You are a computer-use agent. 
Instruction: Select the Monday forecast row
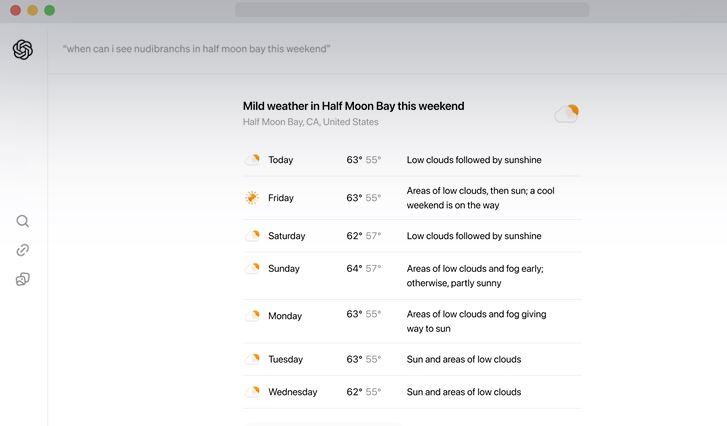coord(412,321)
